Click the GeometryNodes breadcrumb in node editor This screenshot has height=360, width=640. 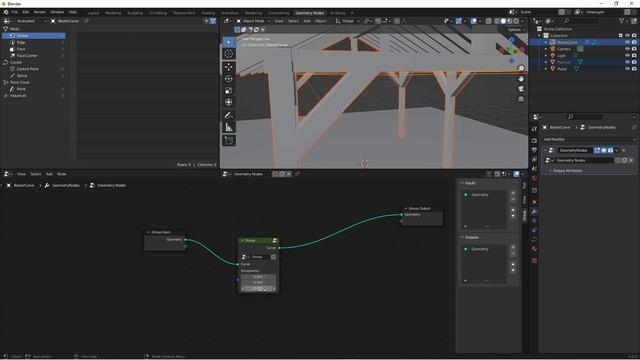[x=65, y=186]
